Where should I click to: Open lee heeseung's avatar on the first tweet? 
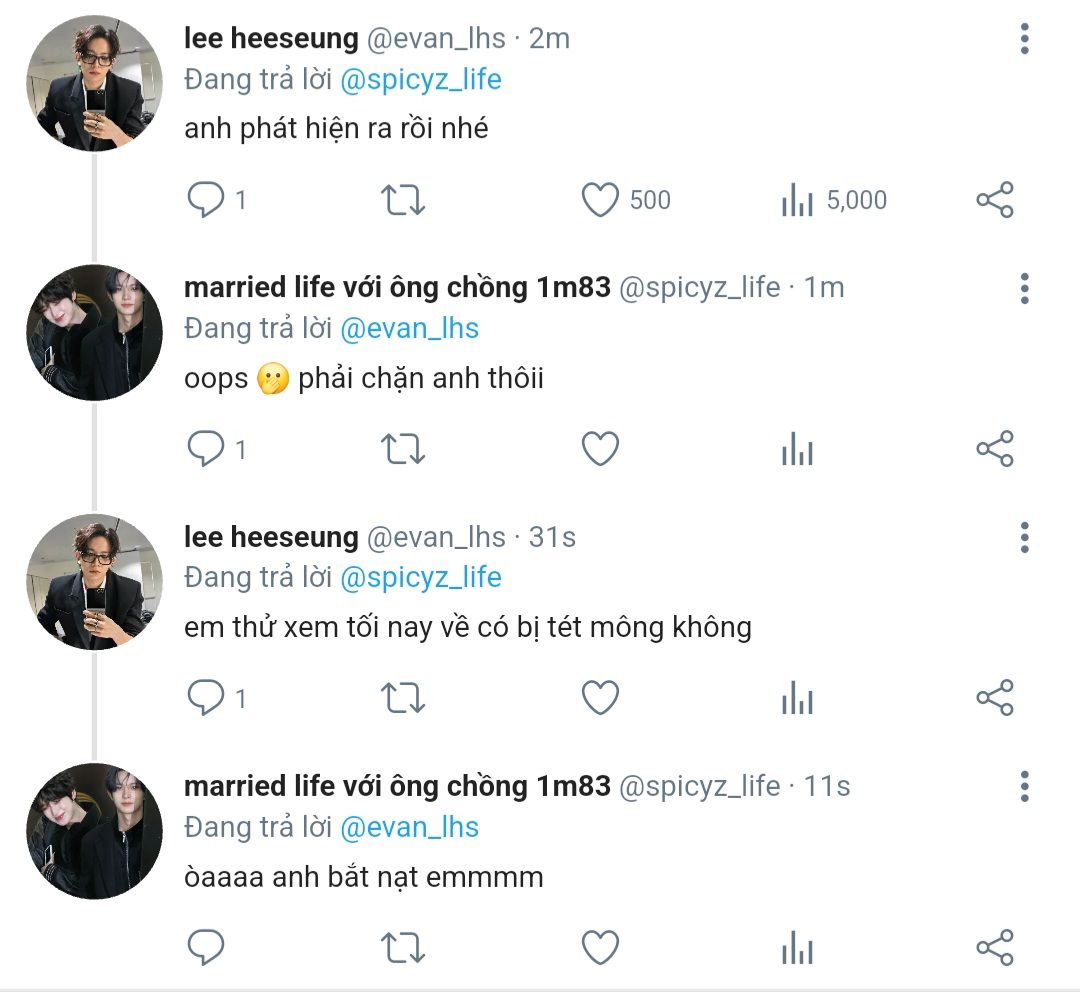(94, 83)
